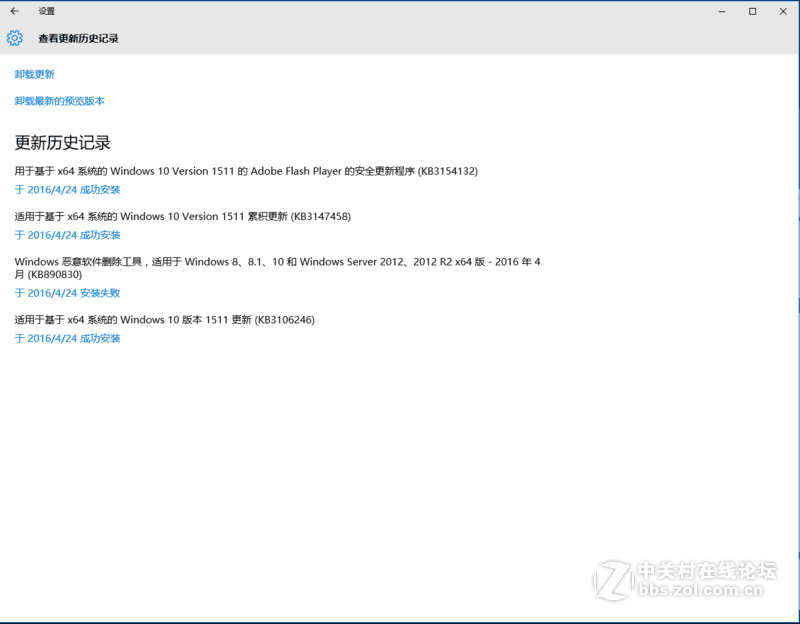
Task: Select the KB3106246 update title text
Action: tap(165, 320)
